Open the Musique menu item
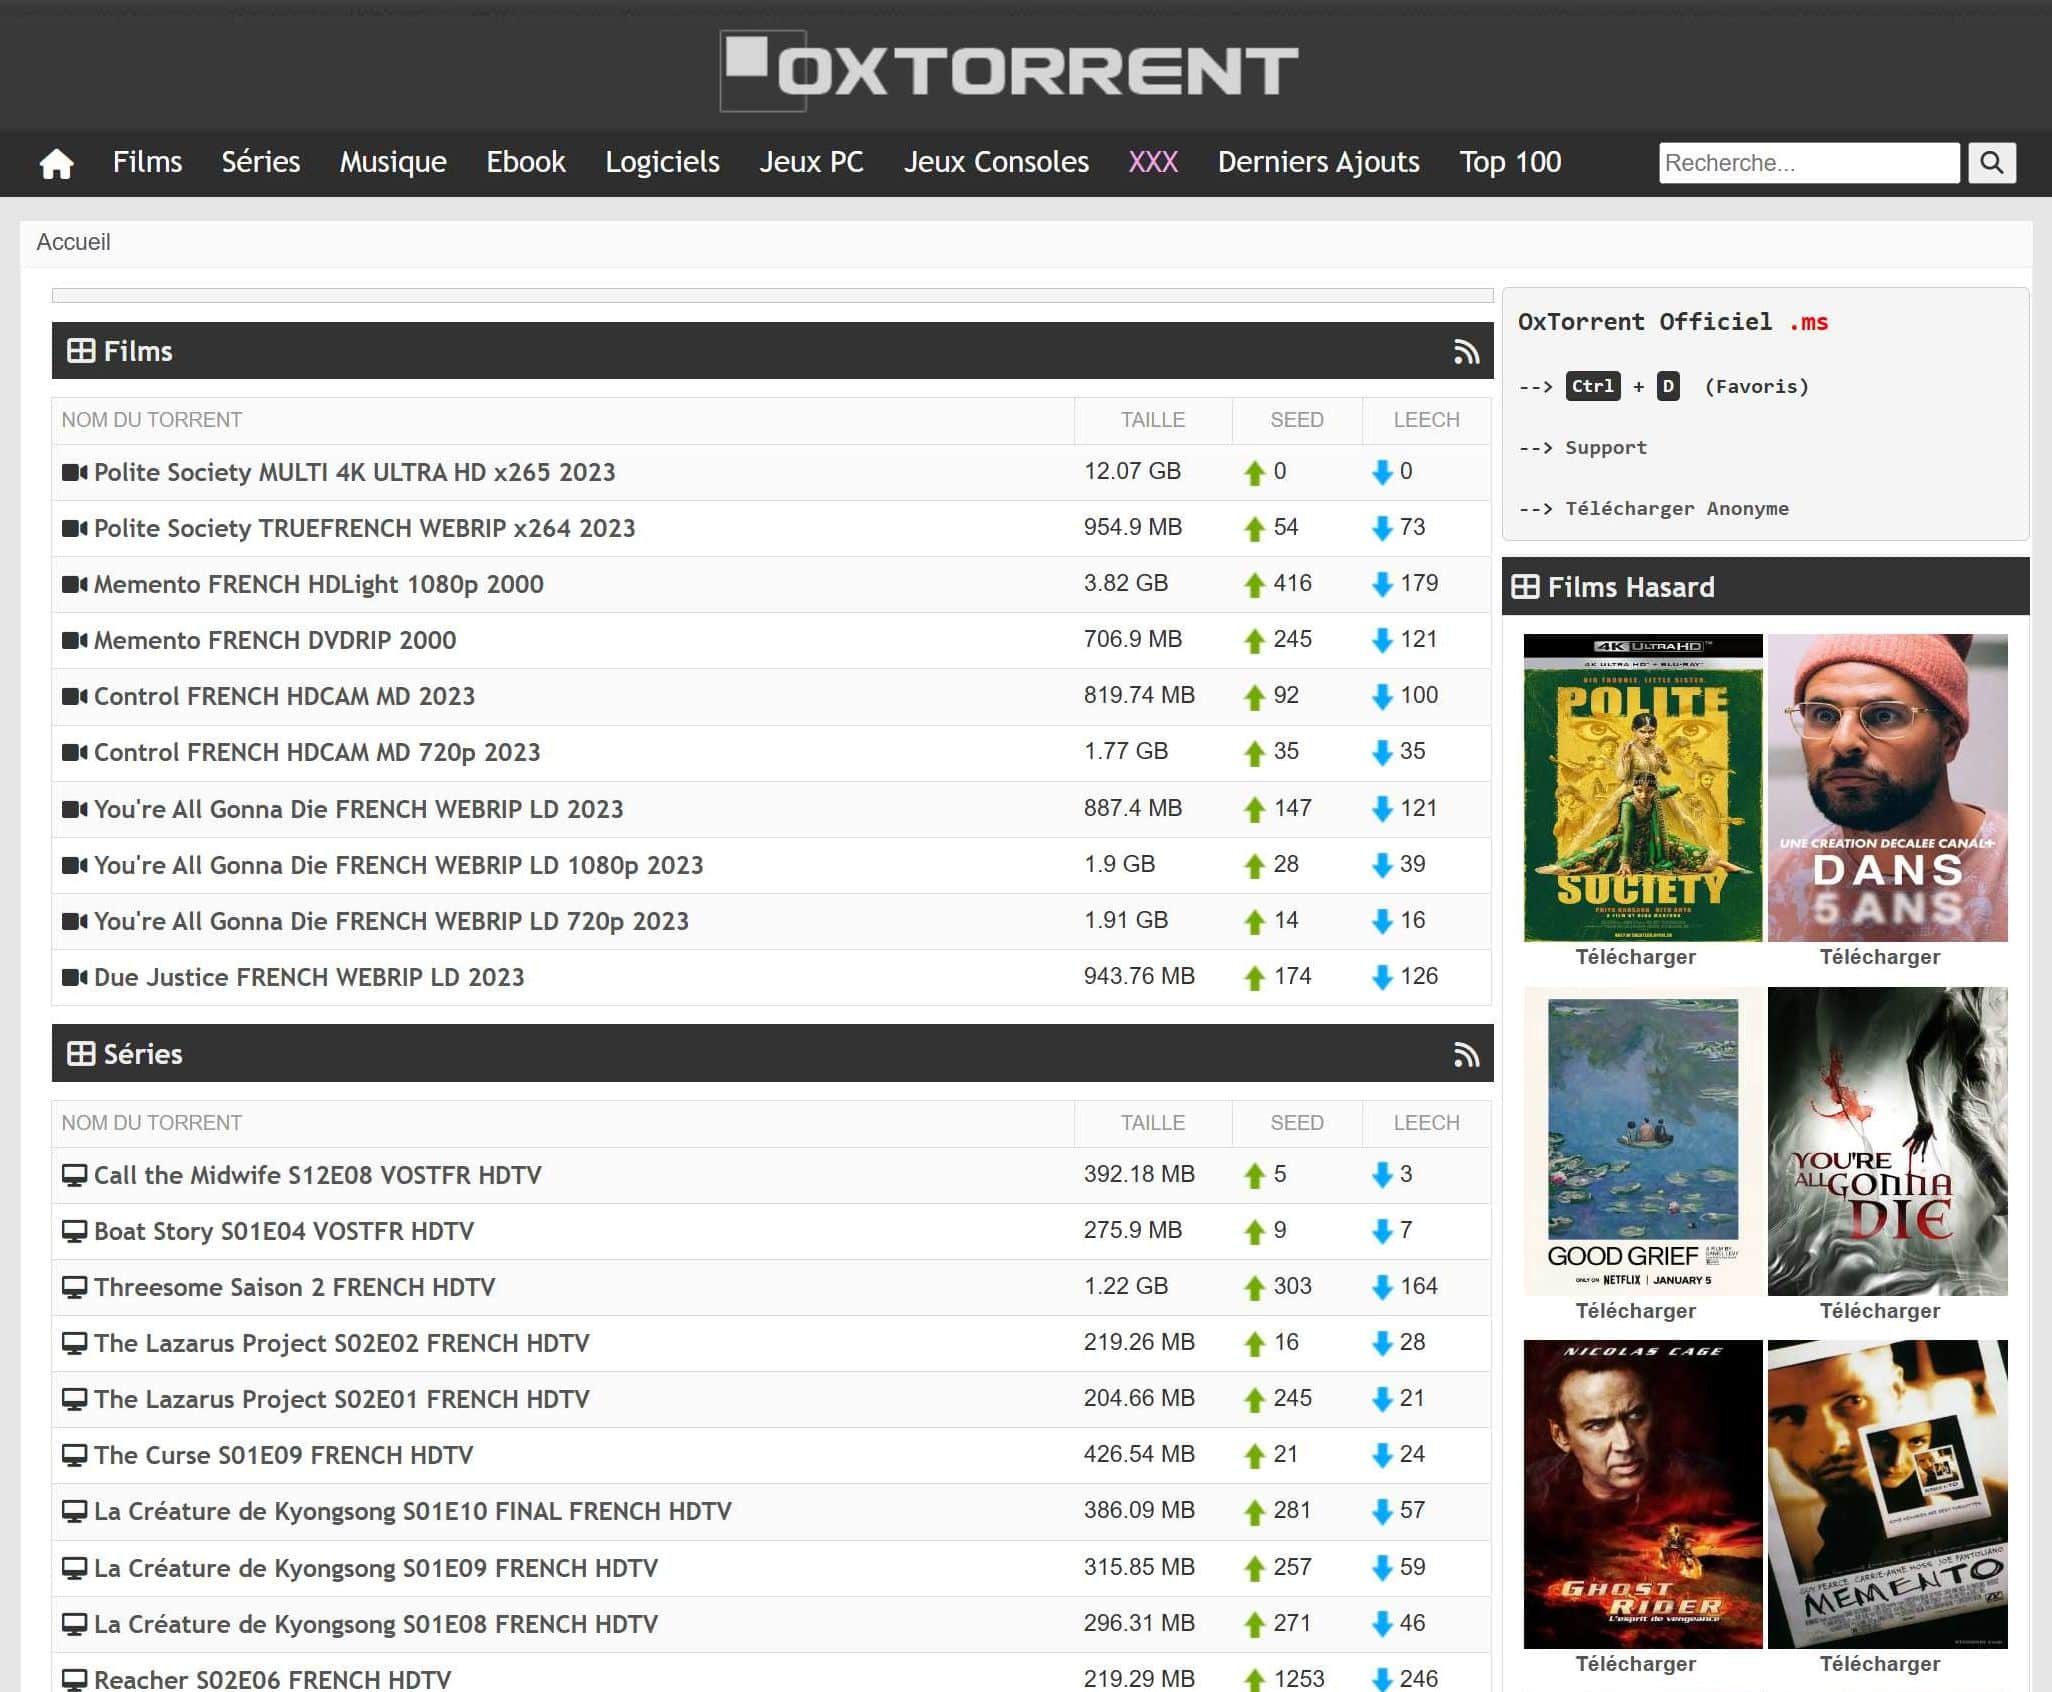 (392, 162)
